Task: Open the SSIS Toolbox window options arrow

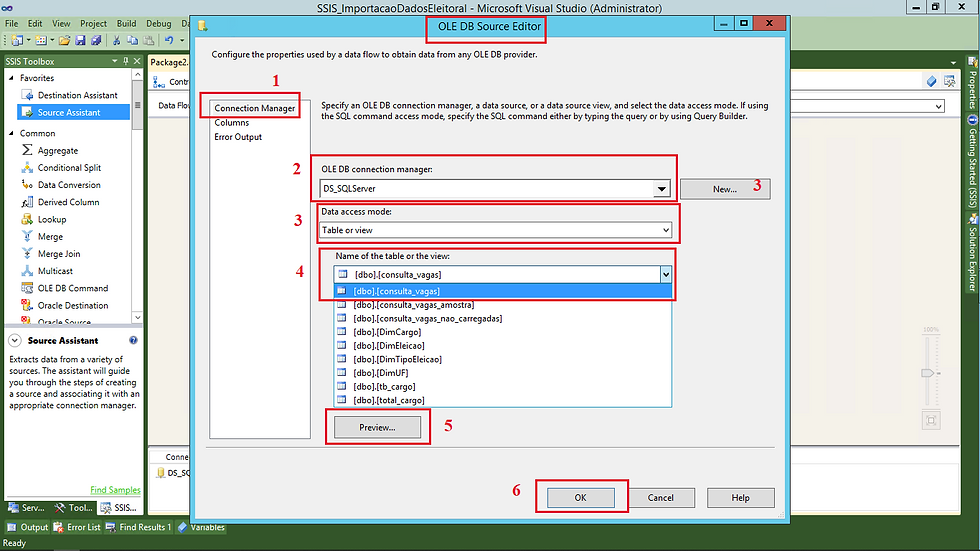Action: click(114, 61)
